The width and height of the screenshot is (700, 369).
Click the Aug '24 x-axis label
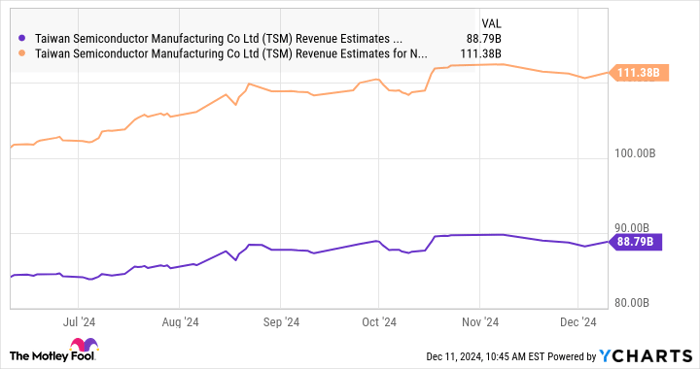[180, 322]
